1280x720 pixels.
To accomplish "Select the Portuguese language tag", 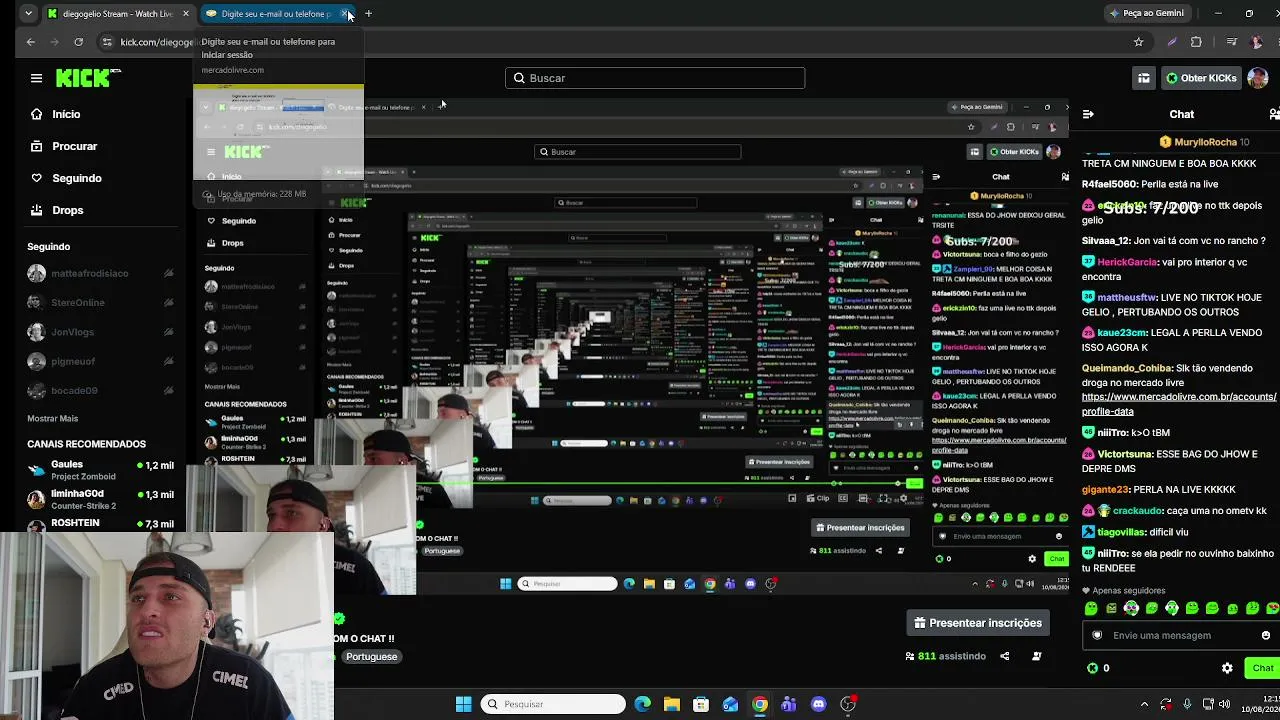I will [x=372, y=656].
